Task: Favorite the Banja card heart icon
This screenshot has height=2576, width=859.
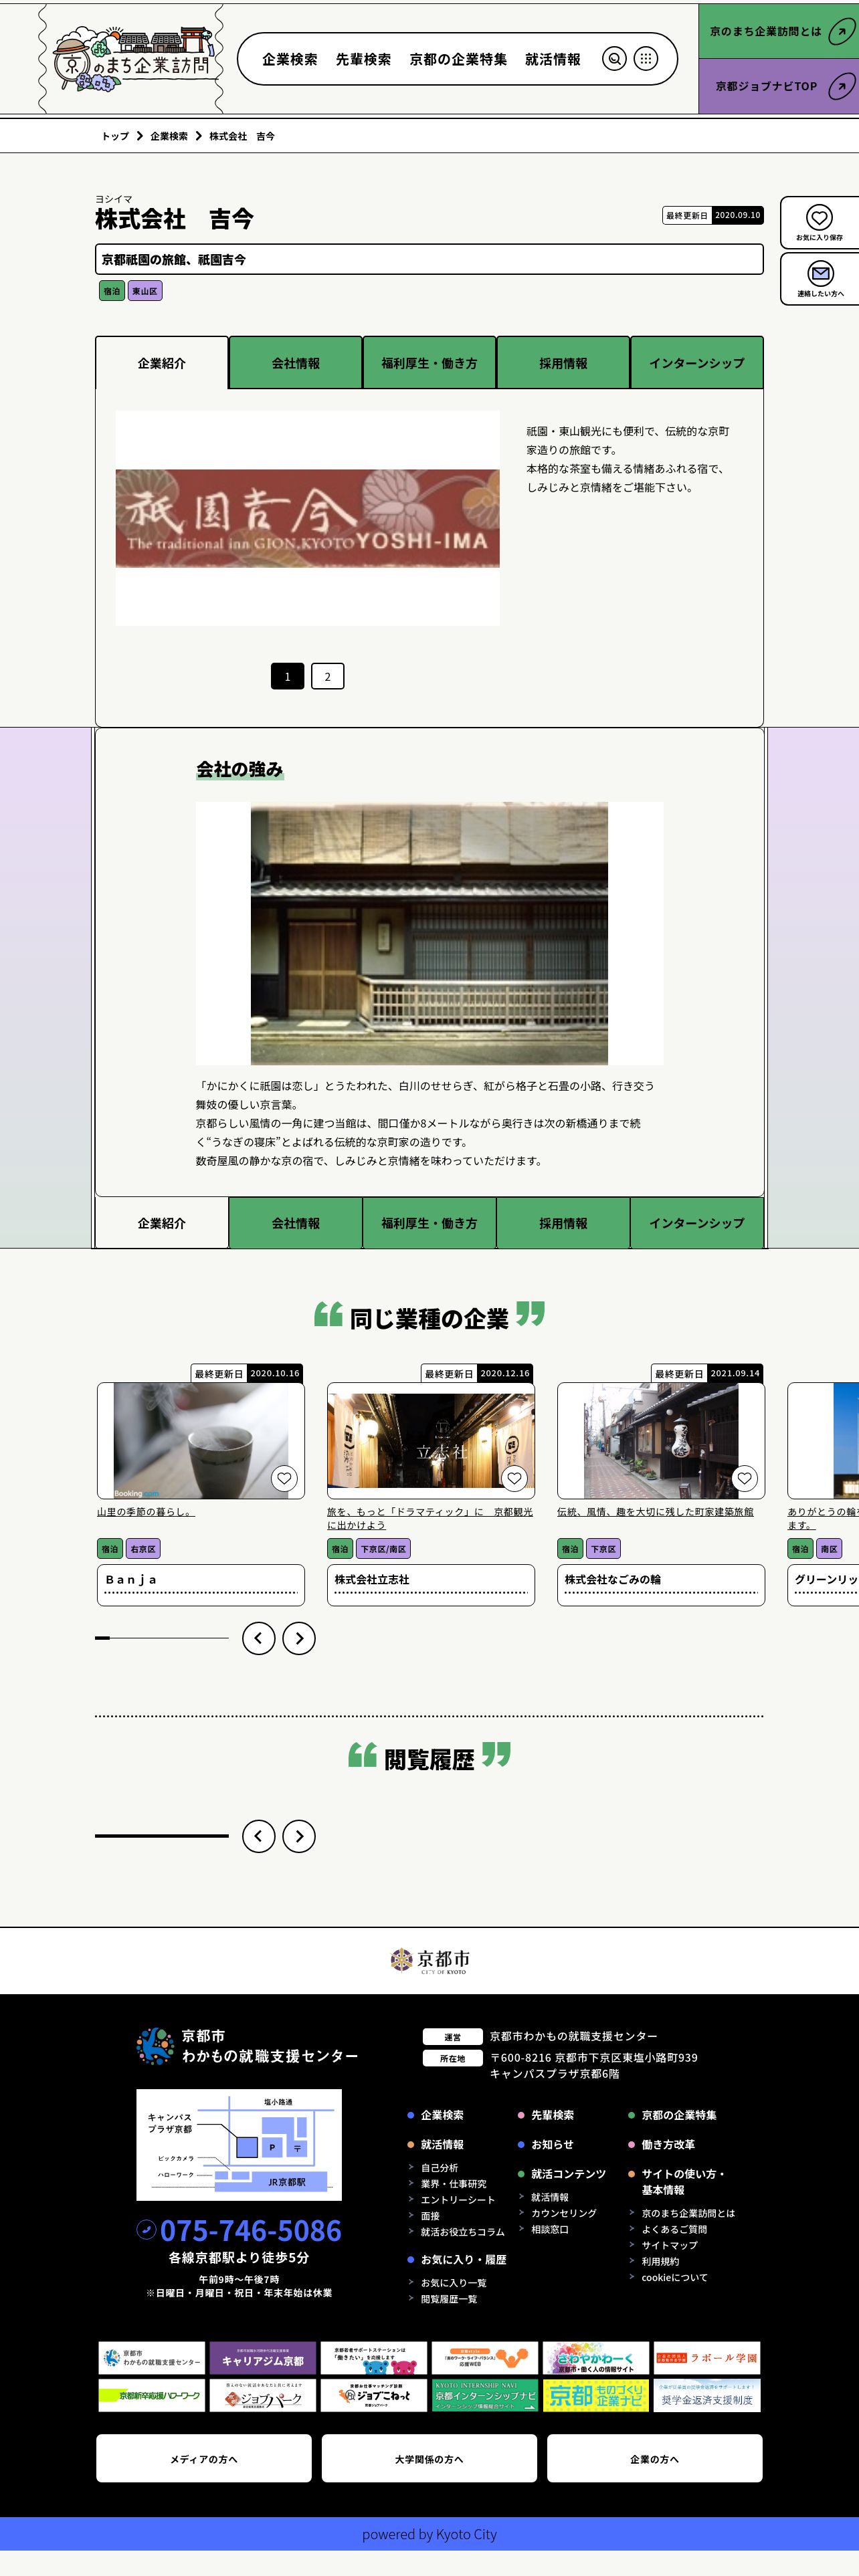Action: [x=284, y=1478]
